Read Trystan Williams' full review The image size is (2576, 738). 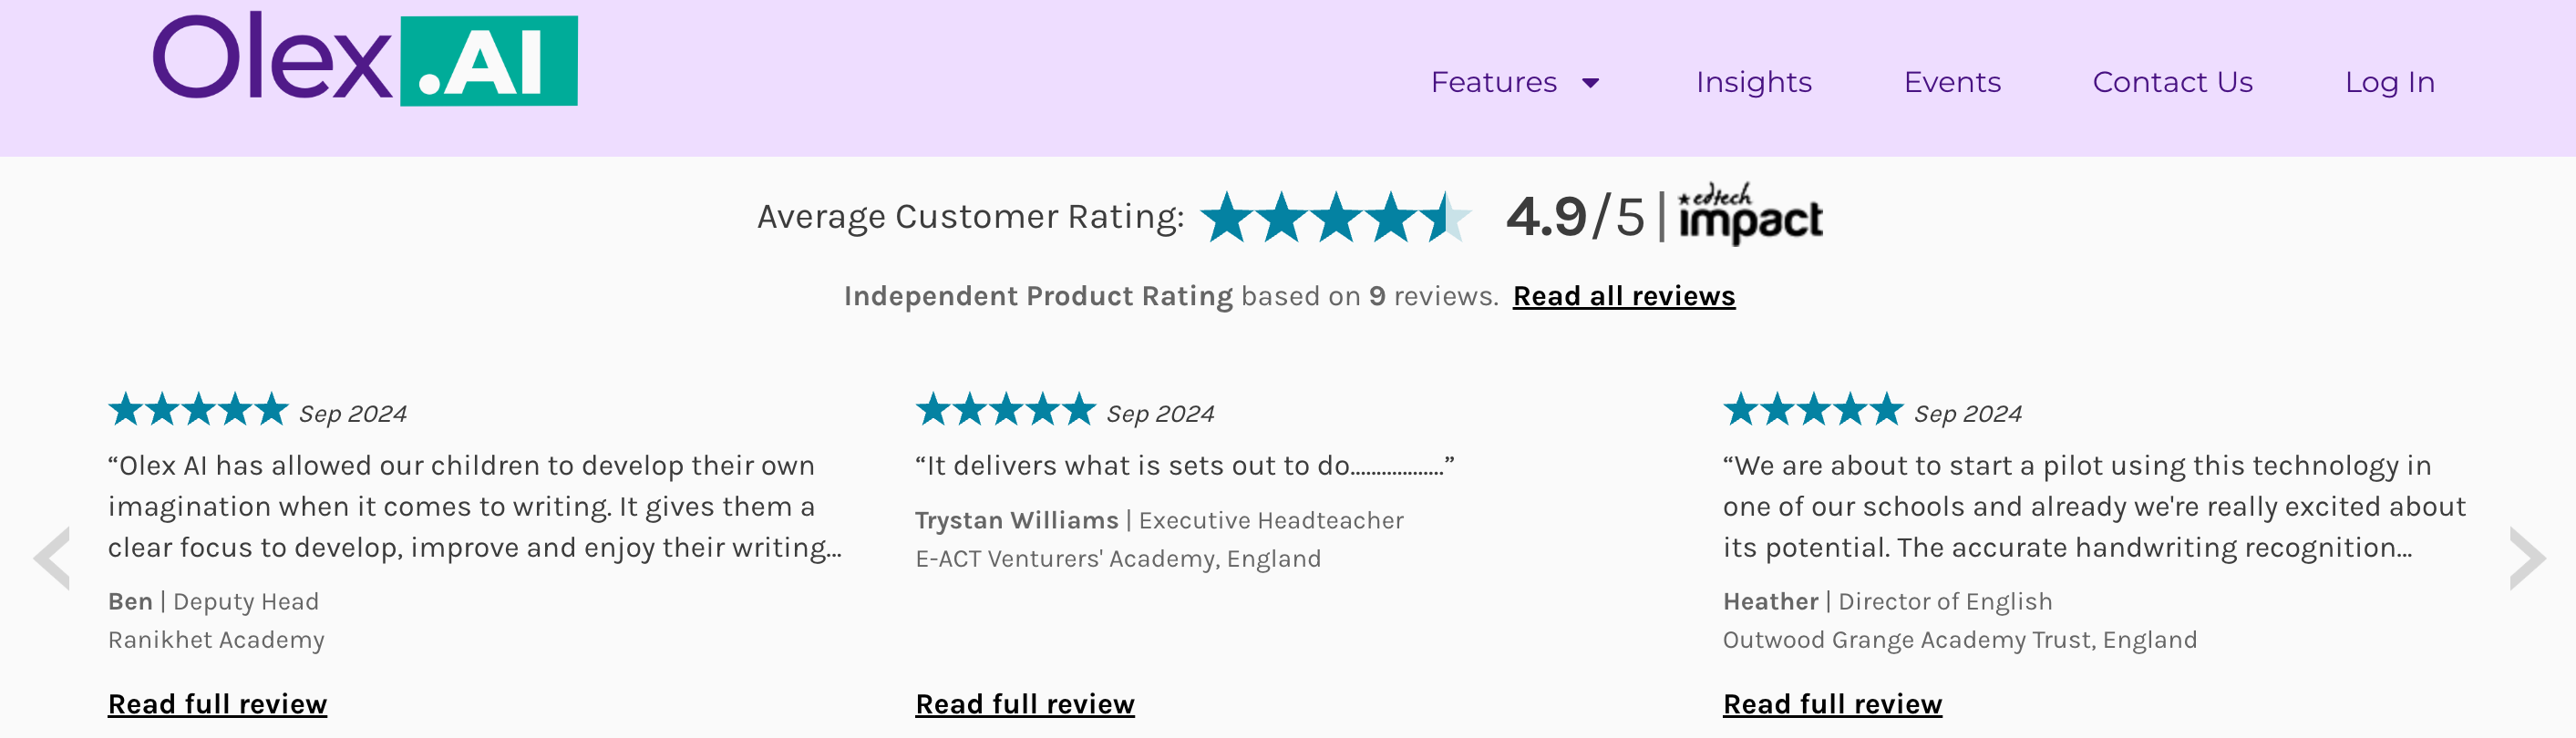[x=1025, y=704]
